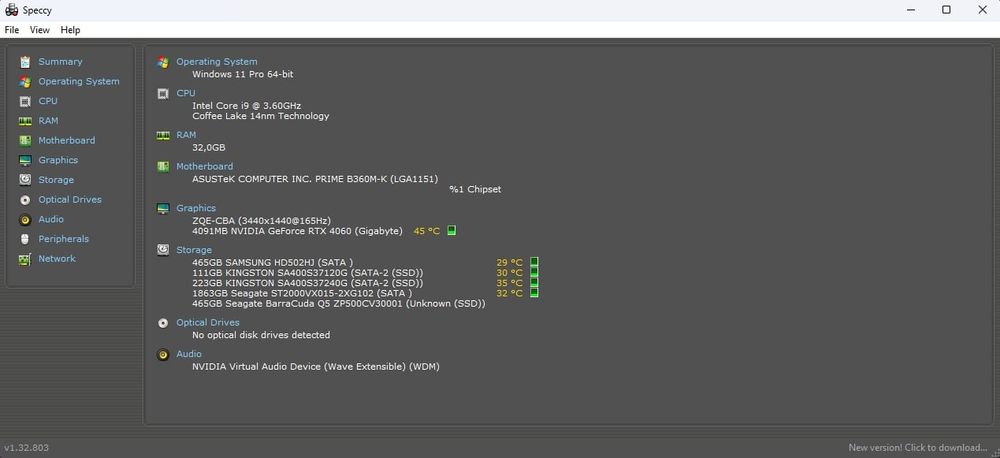This screenshot has height=458, width=1000.
Task: Open the View menu
Action: click(40, 30)
